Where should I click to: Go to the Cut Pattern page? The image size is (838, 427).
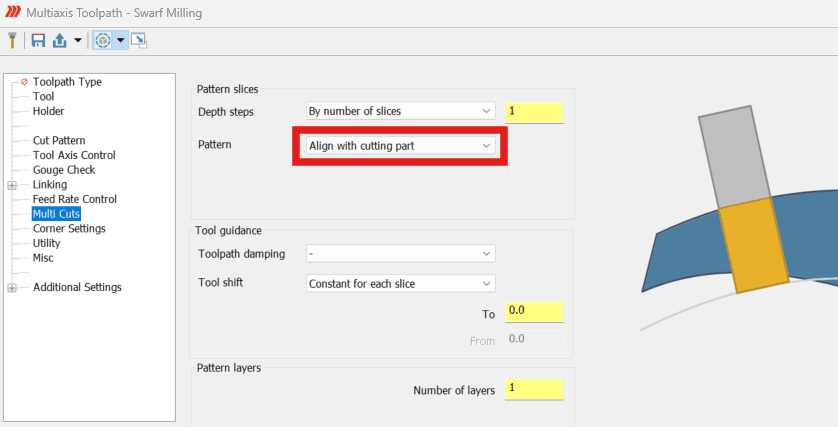click(59, 141)
